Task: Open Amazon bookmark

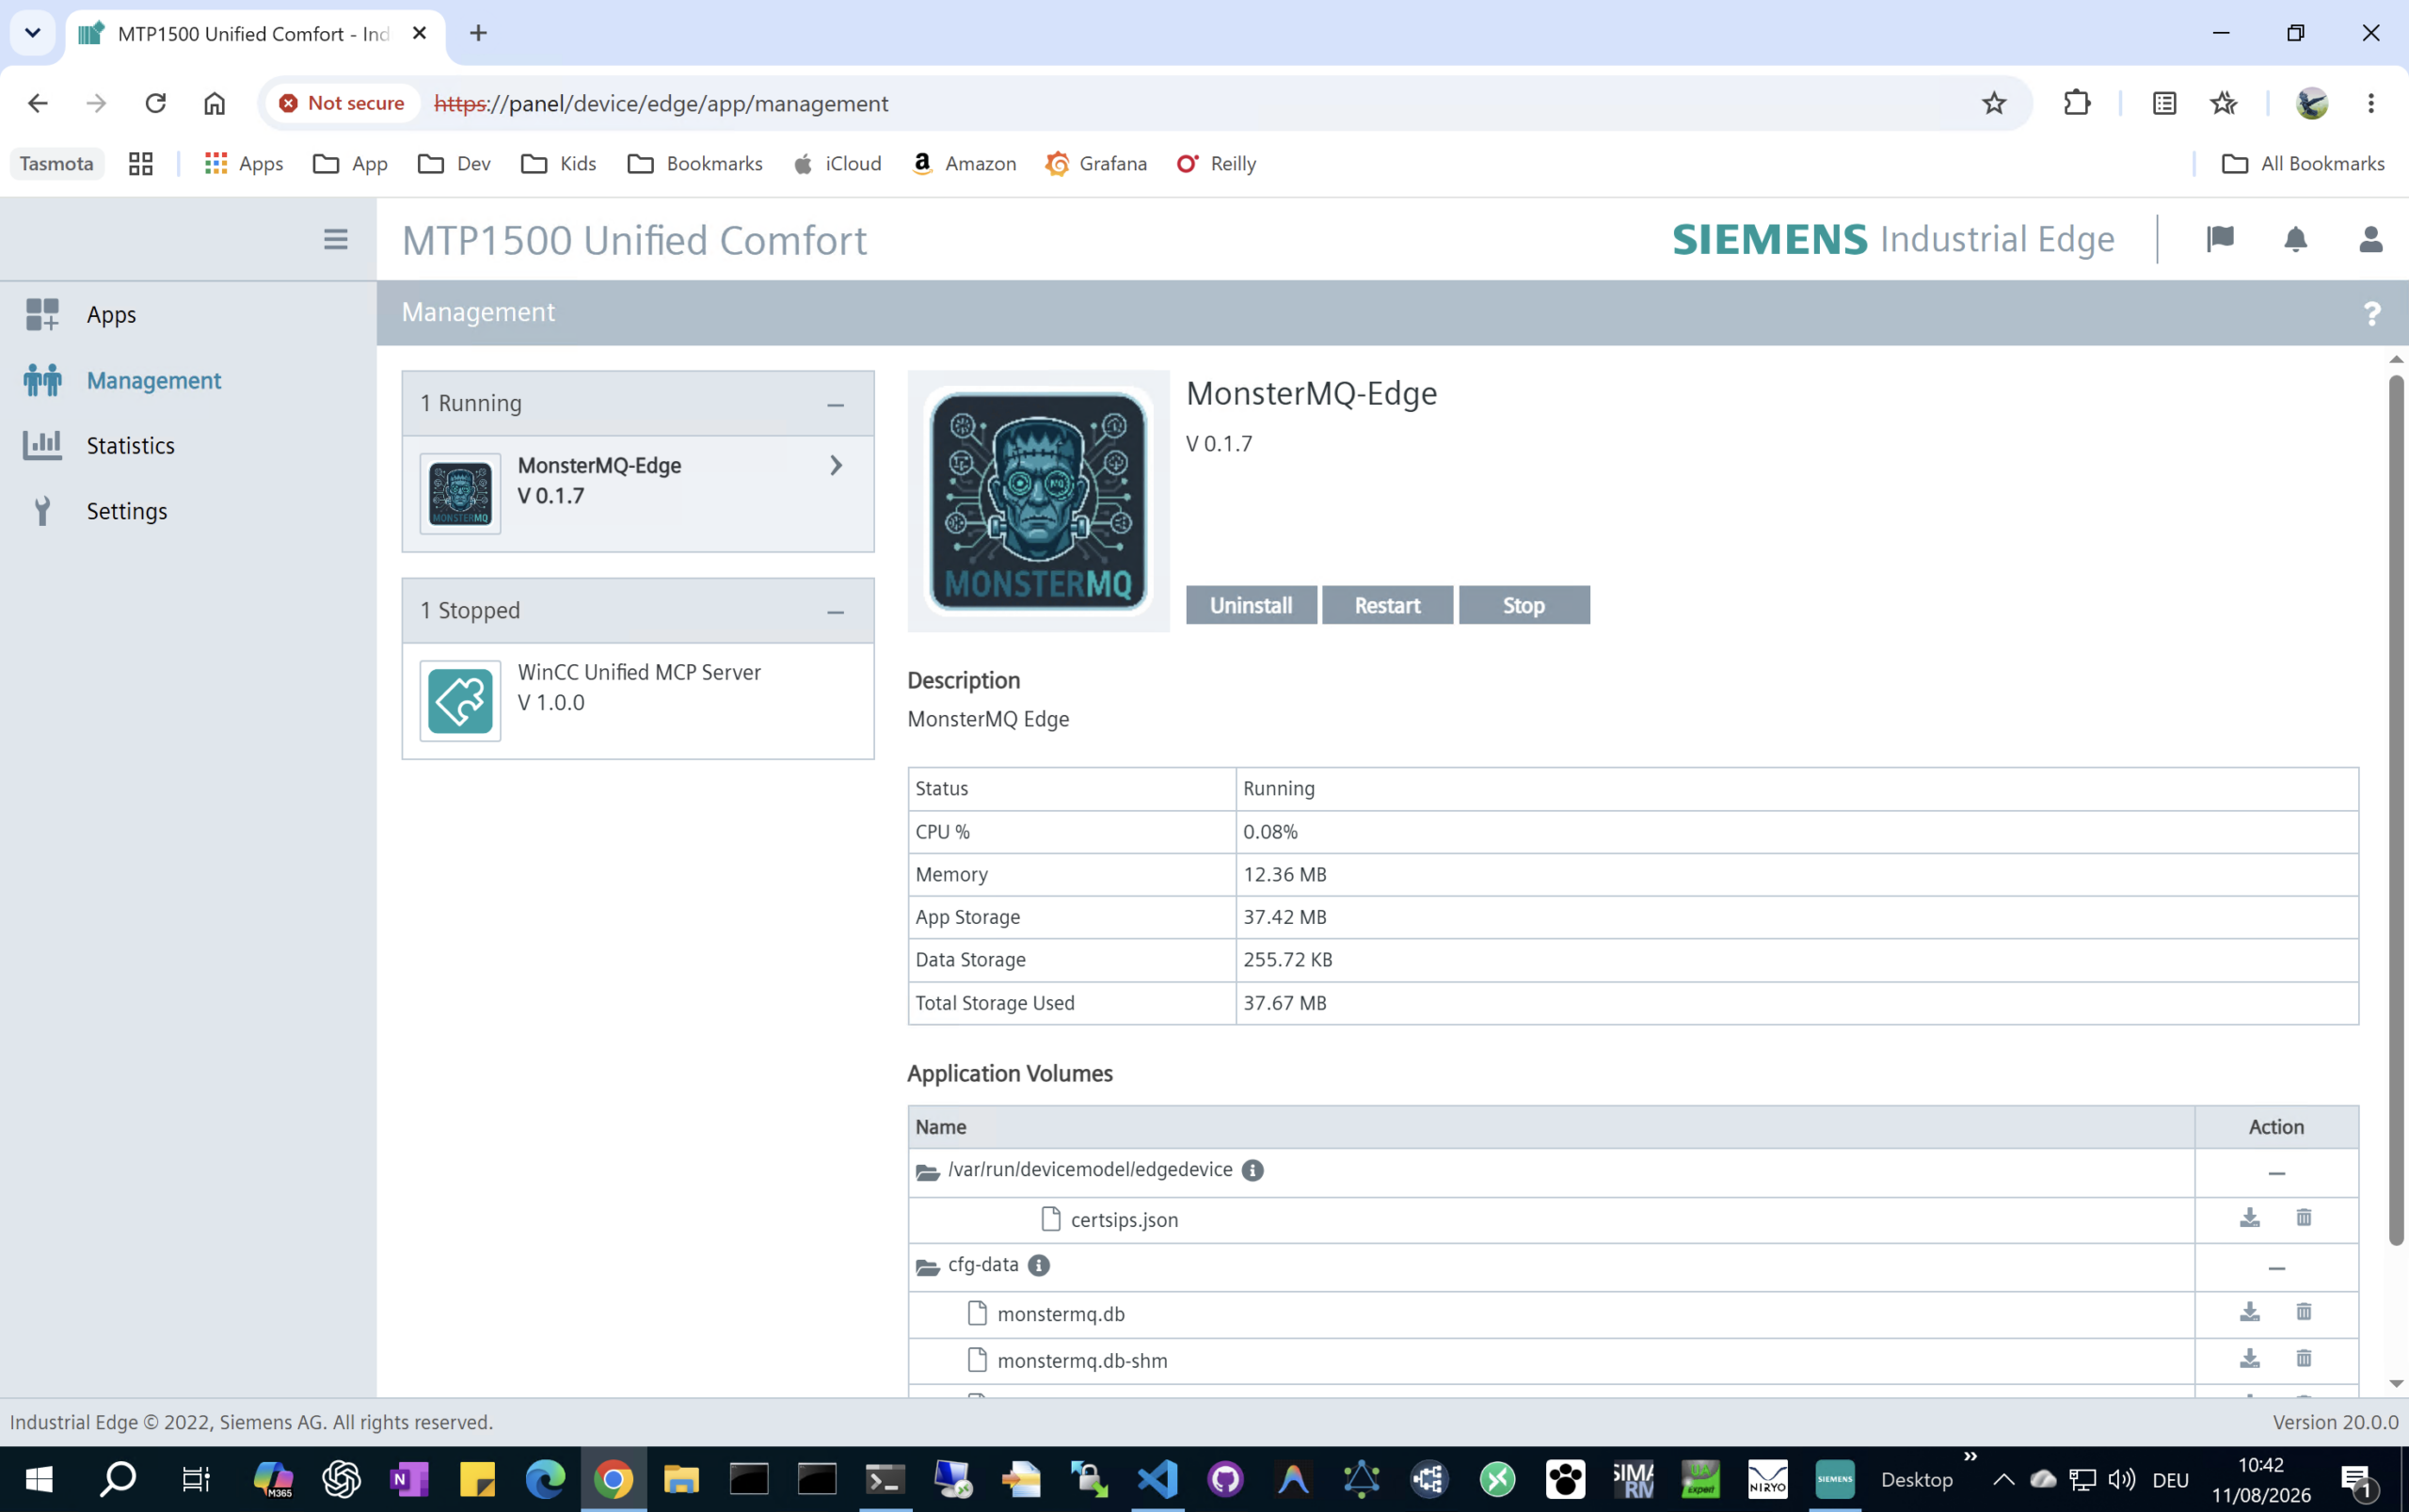Action: coord(964,164)
